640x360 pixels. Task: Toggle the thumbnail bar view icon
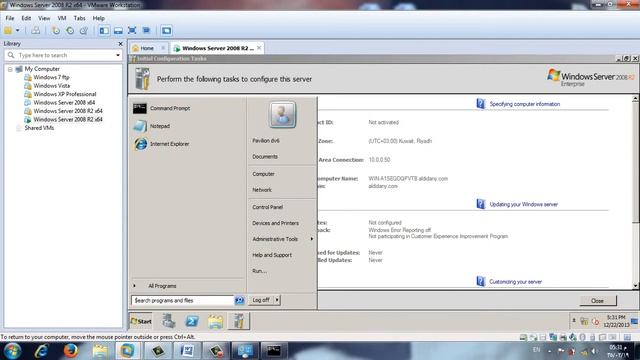[x=118, y=31]
